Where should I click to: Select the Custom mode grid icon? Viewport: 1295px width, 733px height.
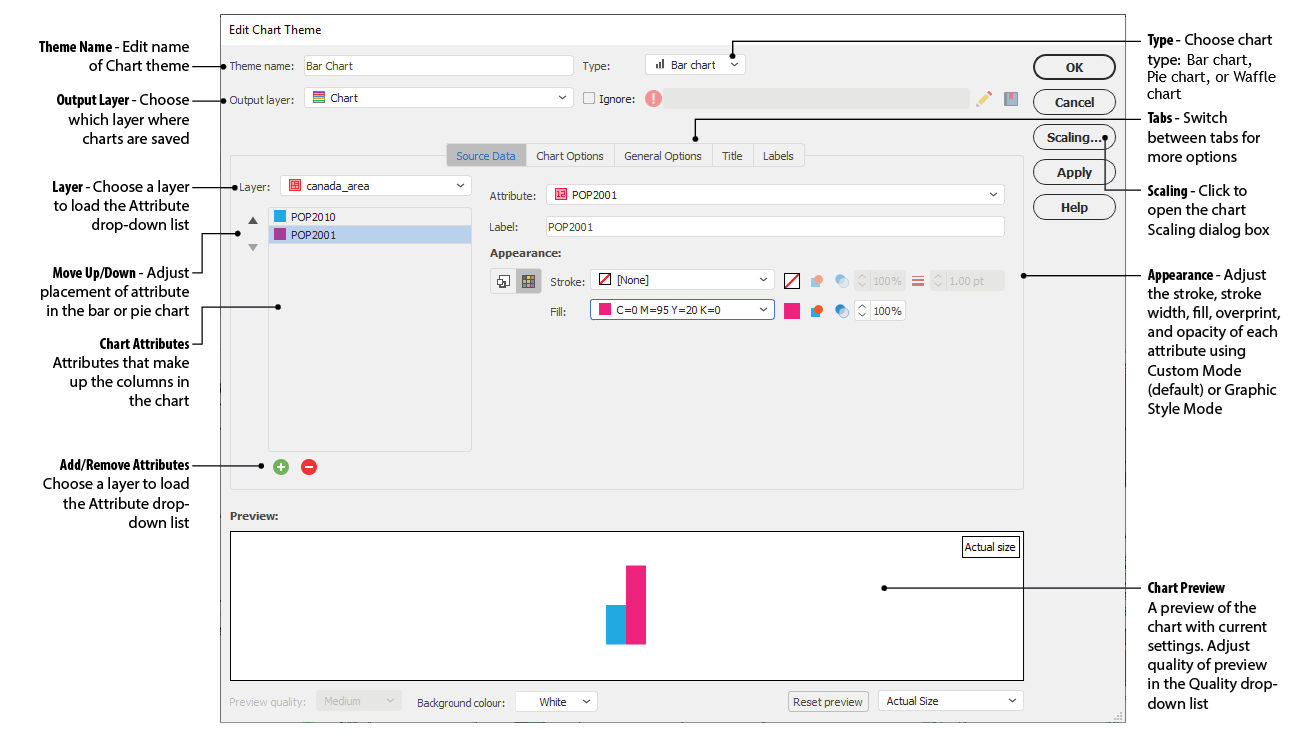(x=528, y=281)
